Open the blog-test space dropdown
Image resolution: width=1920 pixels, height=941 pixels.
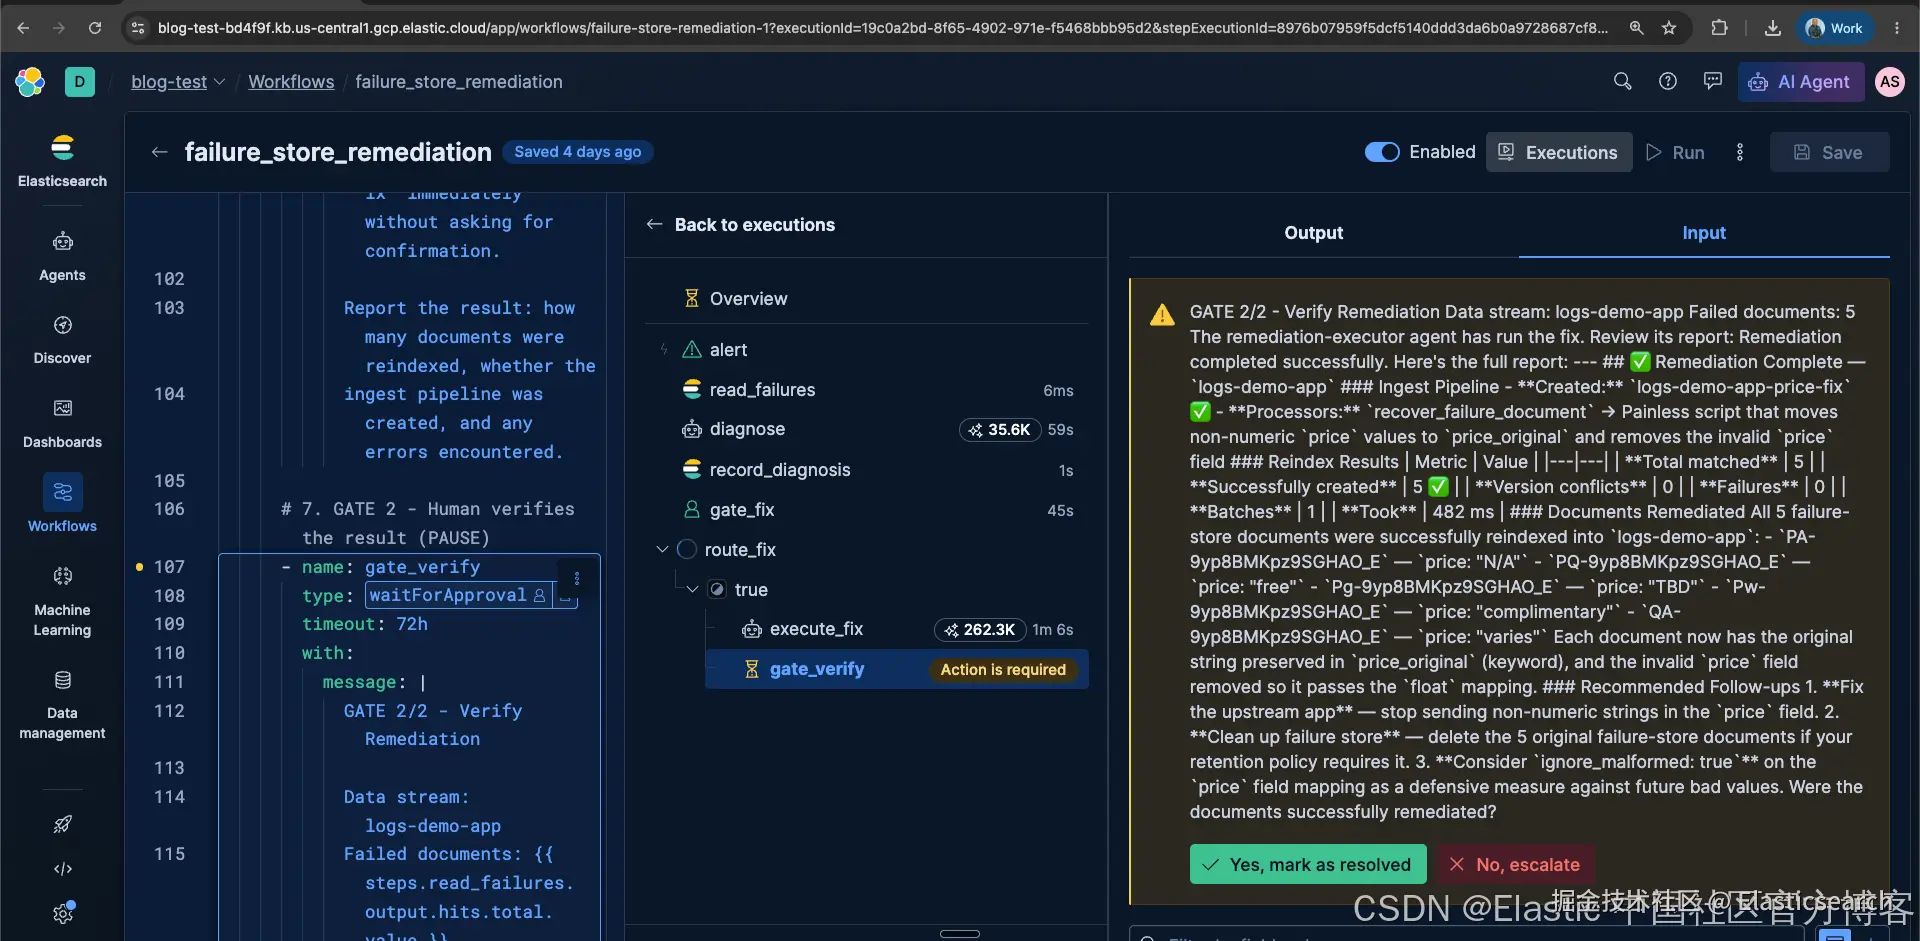pos(177,81)
